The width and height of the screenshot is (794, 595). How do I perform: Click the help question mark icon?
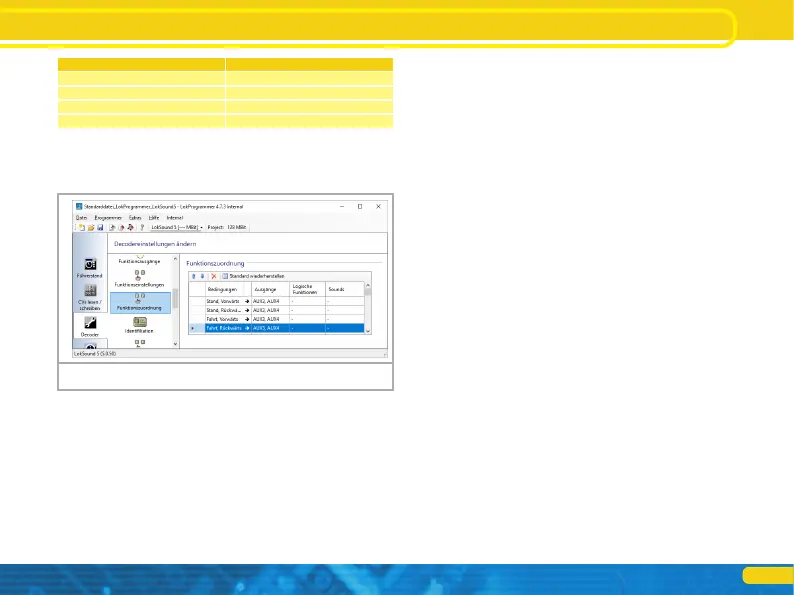(142, 228)
